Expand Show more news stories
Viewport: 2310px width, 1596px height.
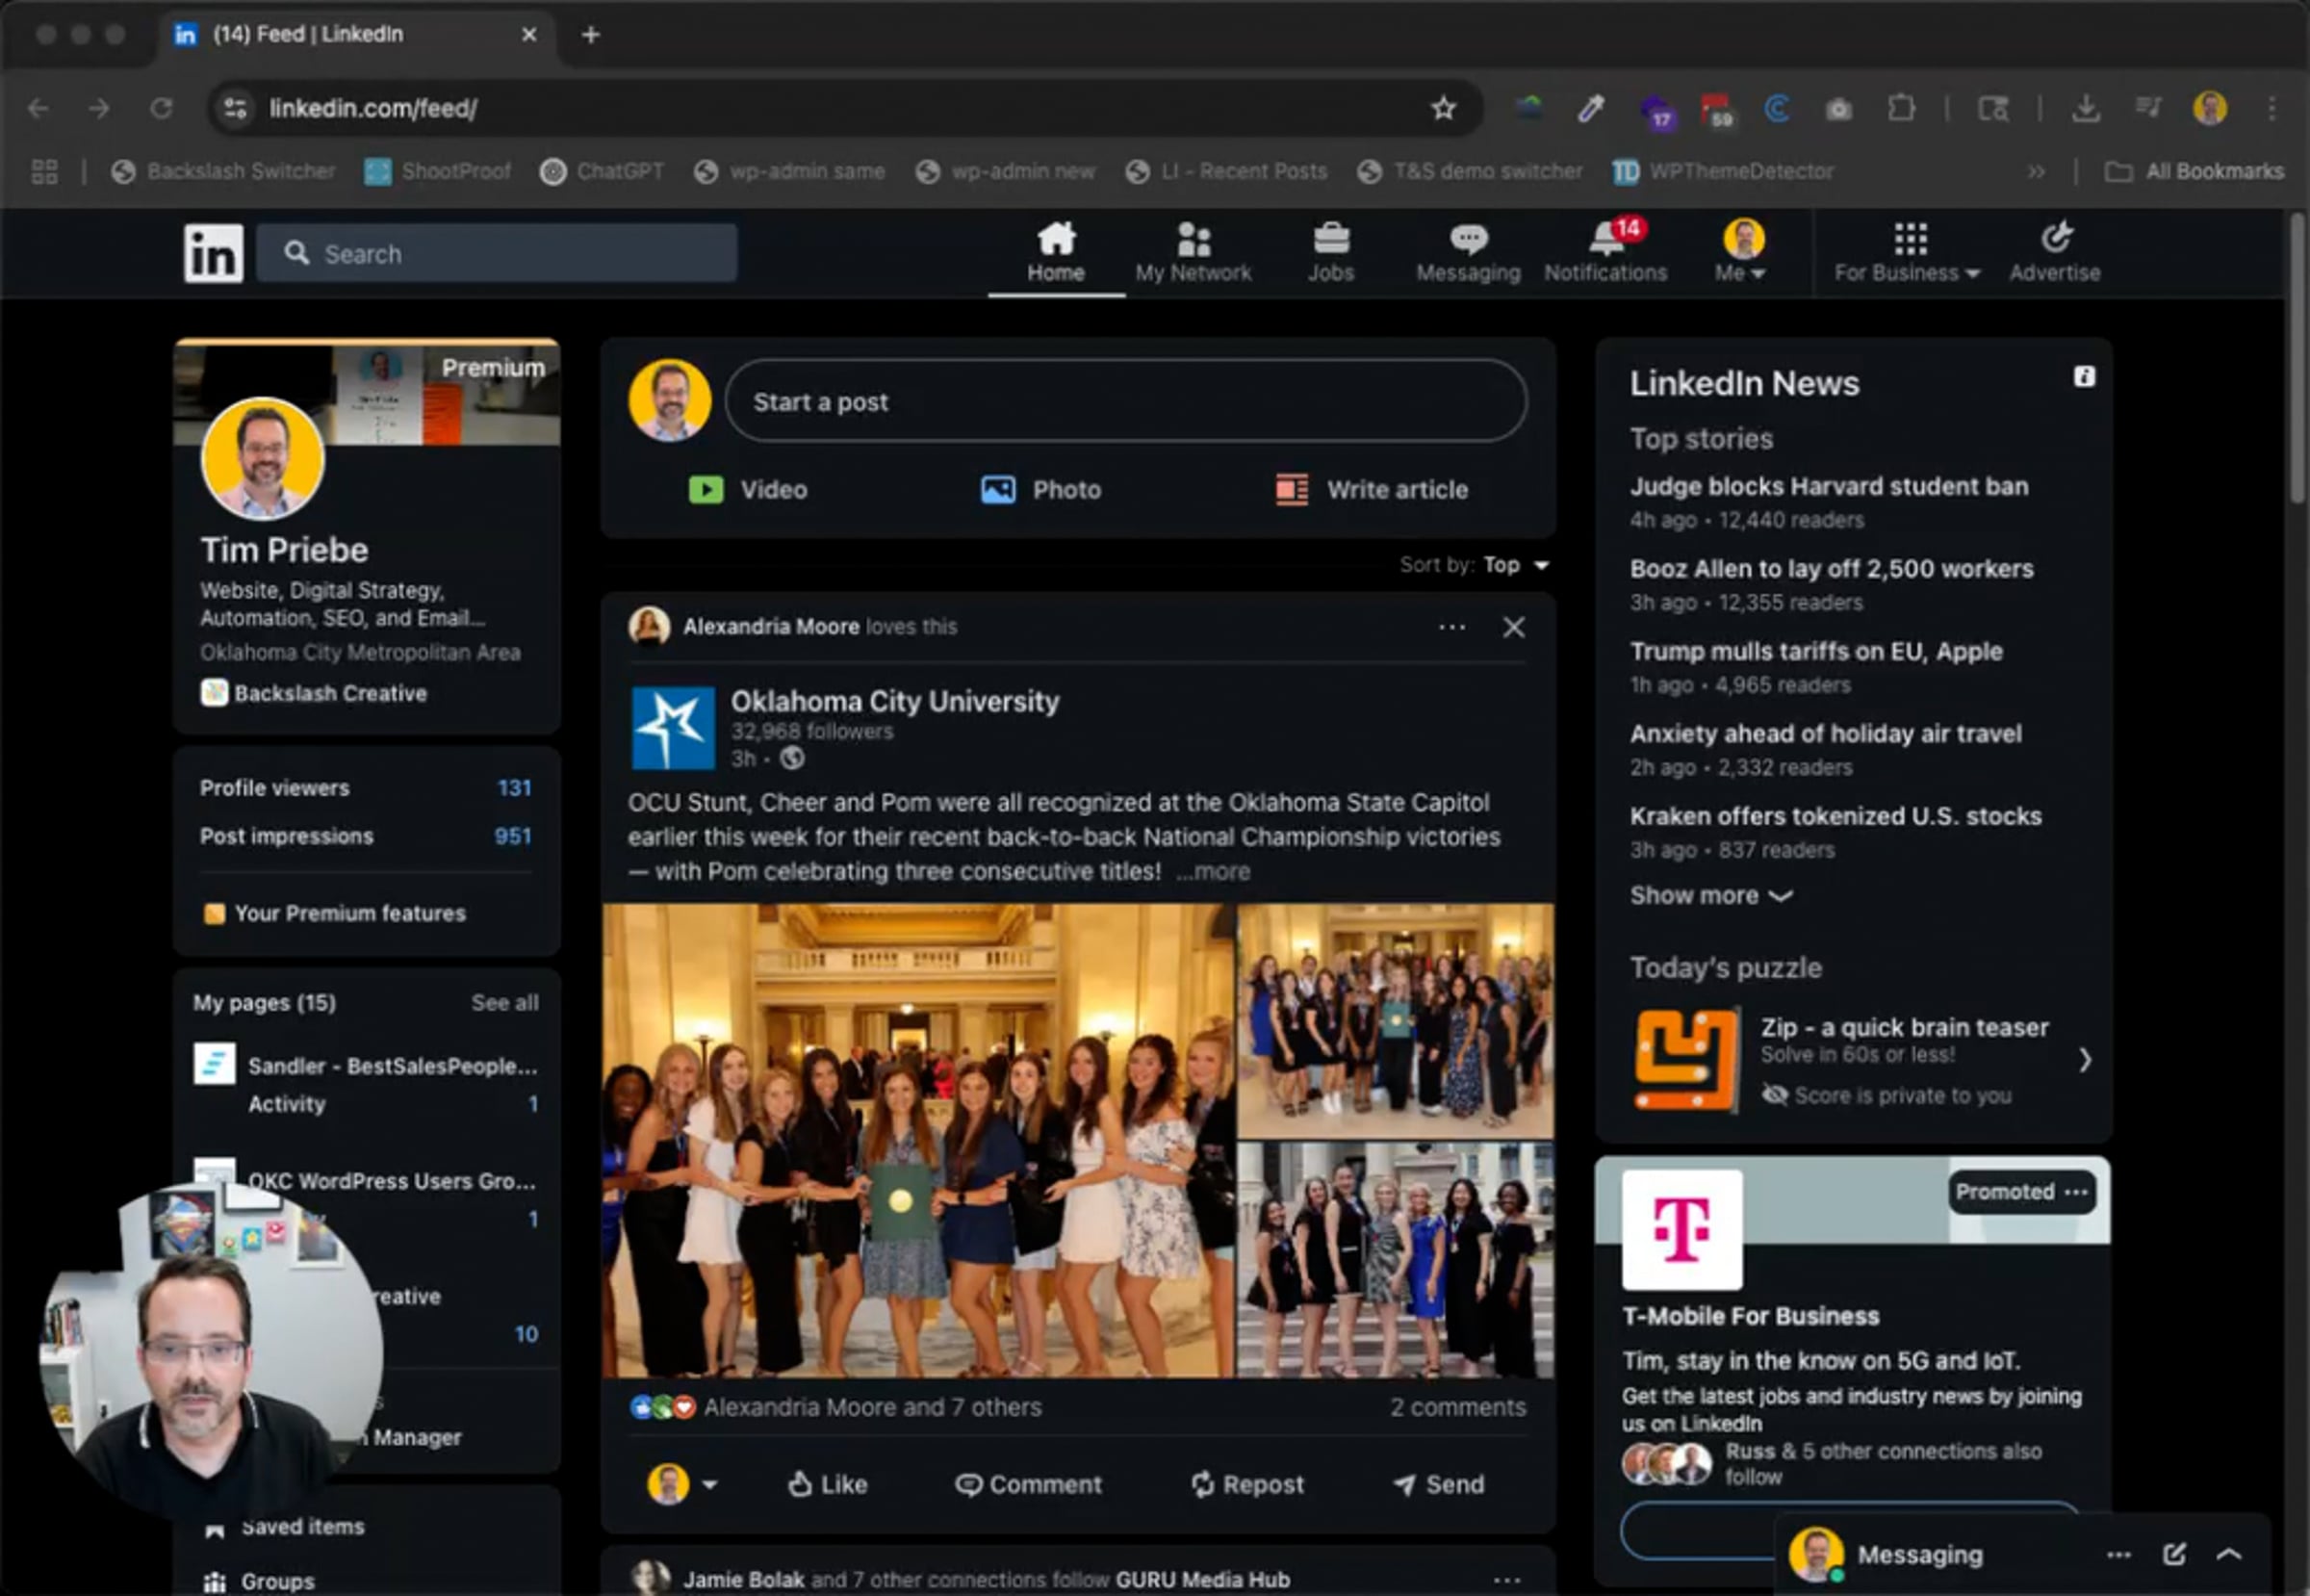(1710, 896)
